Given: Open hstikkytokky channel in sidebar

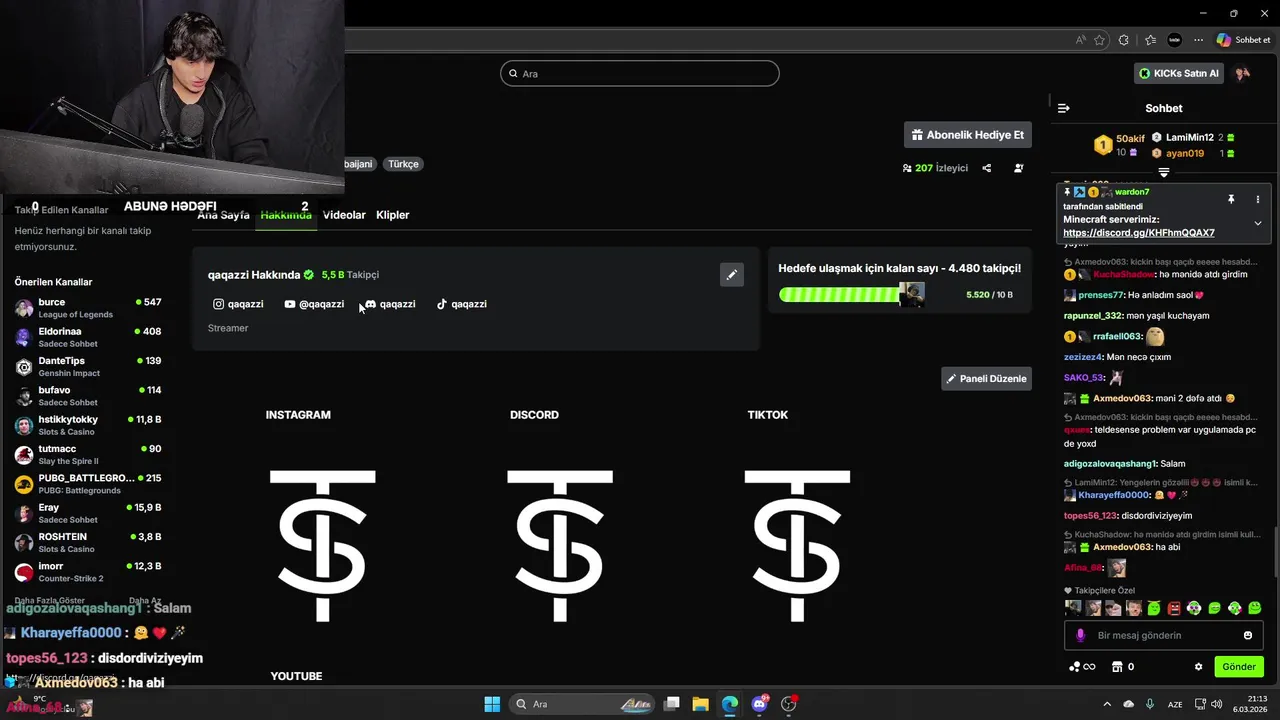Looking at the screenshot, I should click(88, 425).
